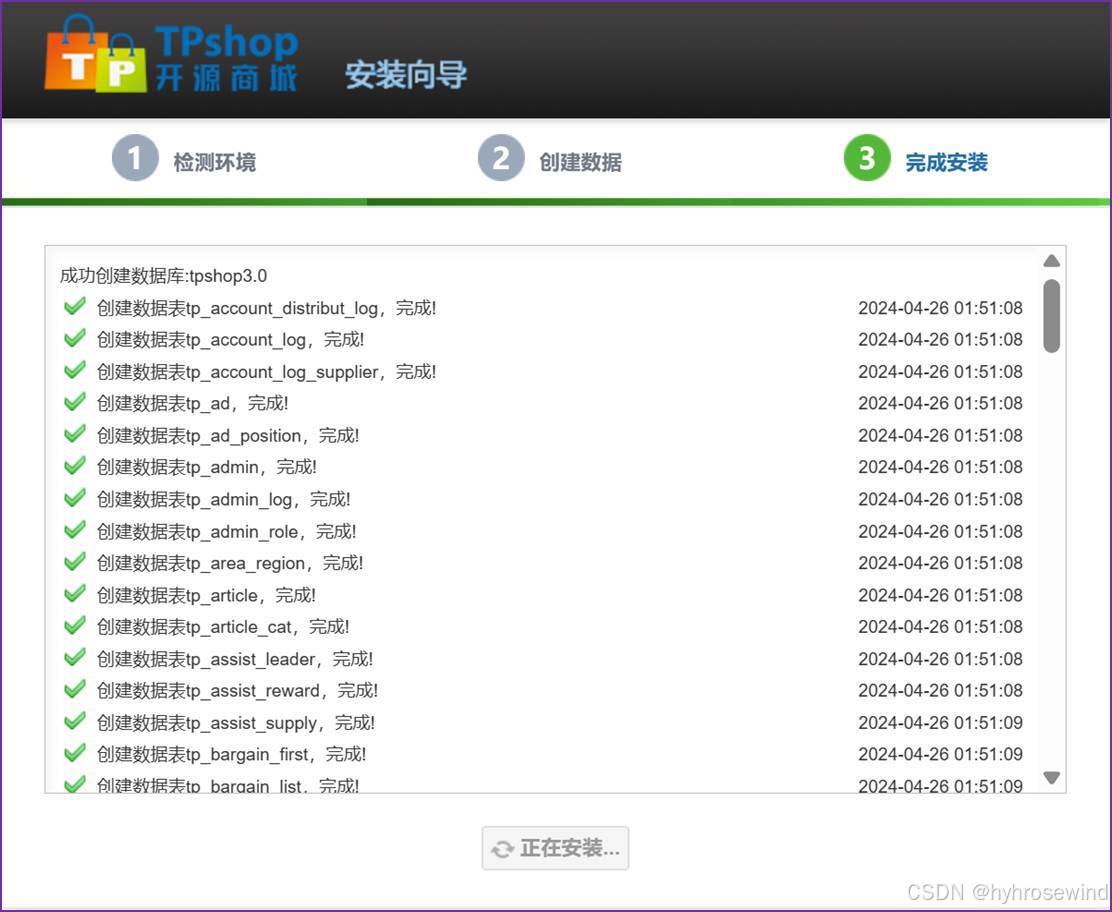The image size is (1112, 912).
Task: Click timestamp on tp_assist_supply row
Action: [x=940, y=723]
